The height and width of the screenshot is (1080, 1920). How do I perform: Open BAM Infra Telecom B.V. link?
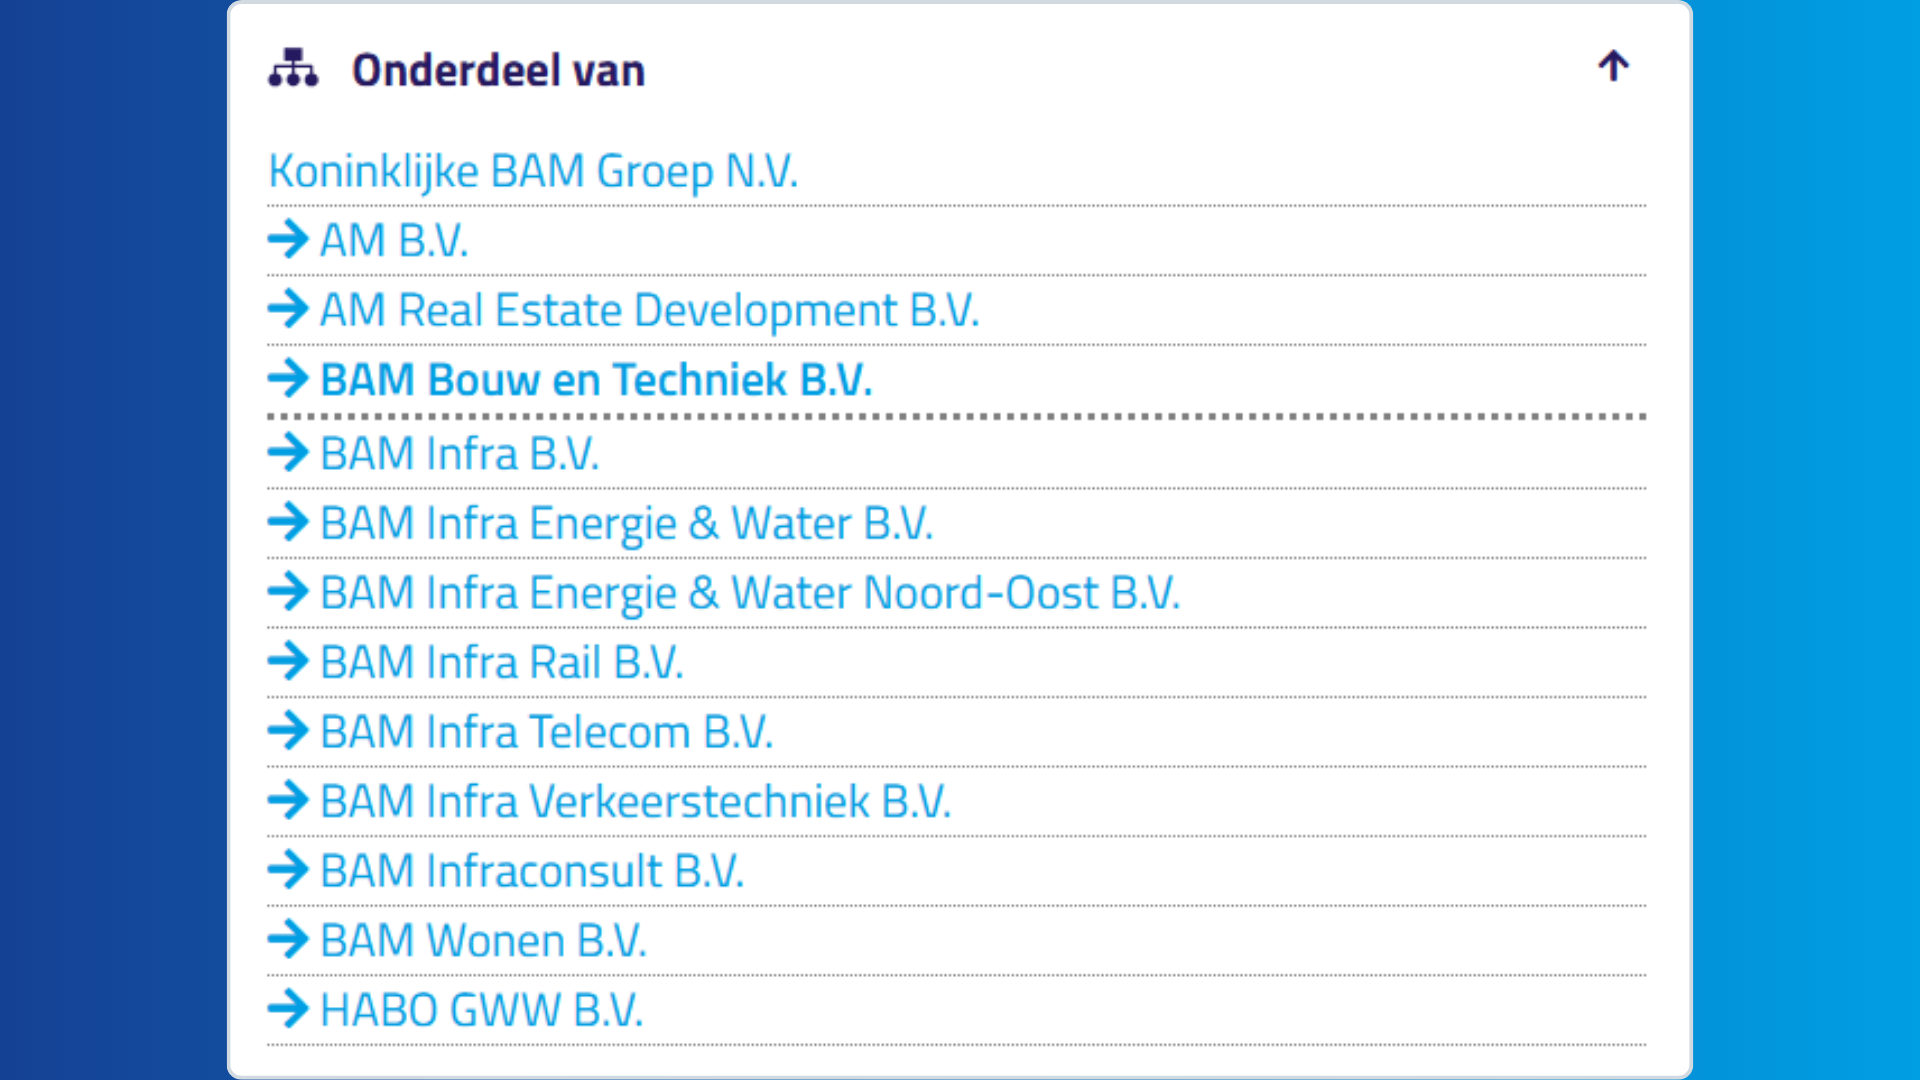coord(547,732)
